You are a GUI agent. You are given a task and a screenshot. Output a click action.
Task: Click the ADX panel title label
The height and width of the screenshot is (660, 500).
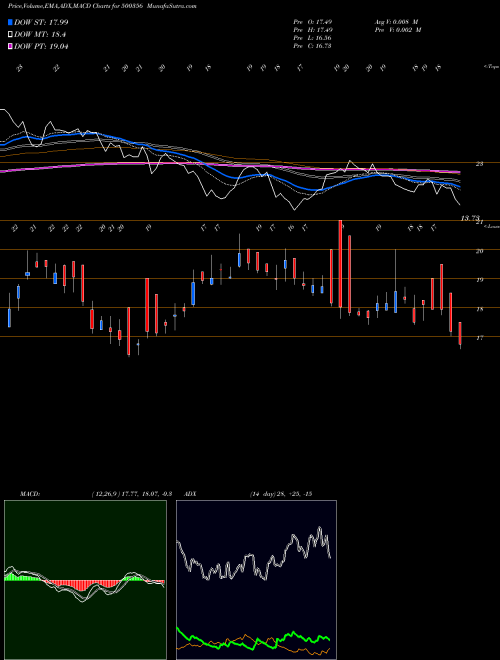click(x=191, y=494)
